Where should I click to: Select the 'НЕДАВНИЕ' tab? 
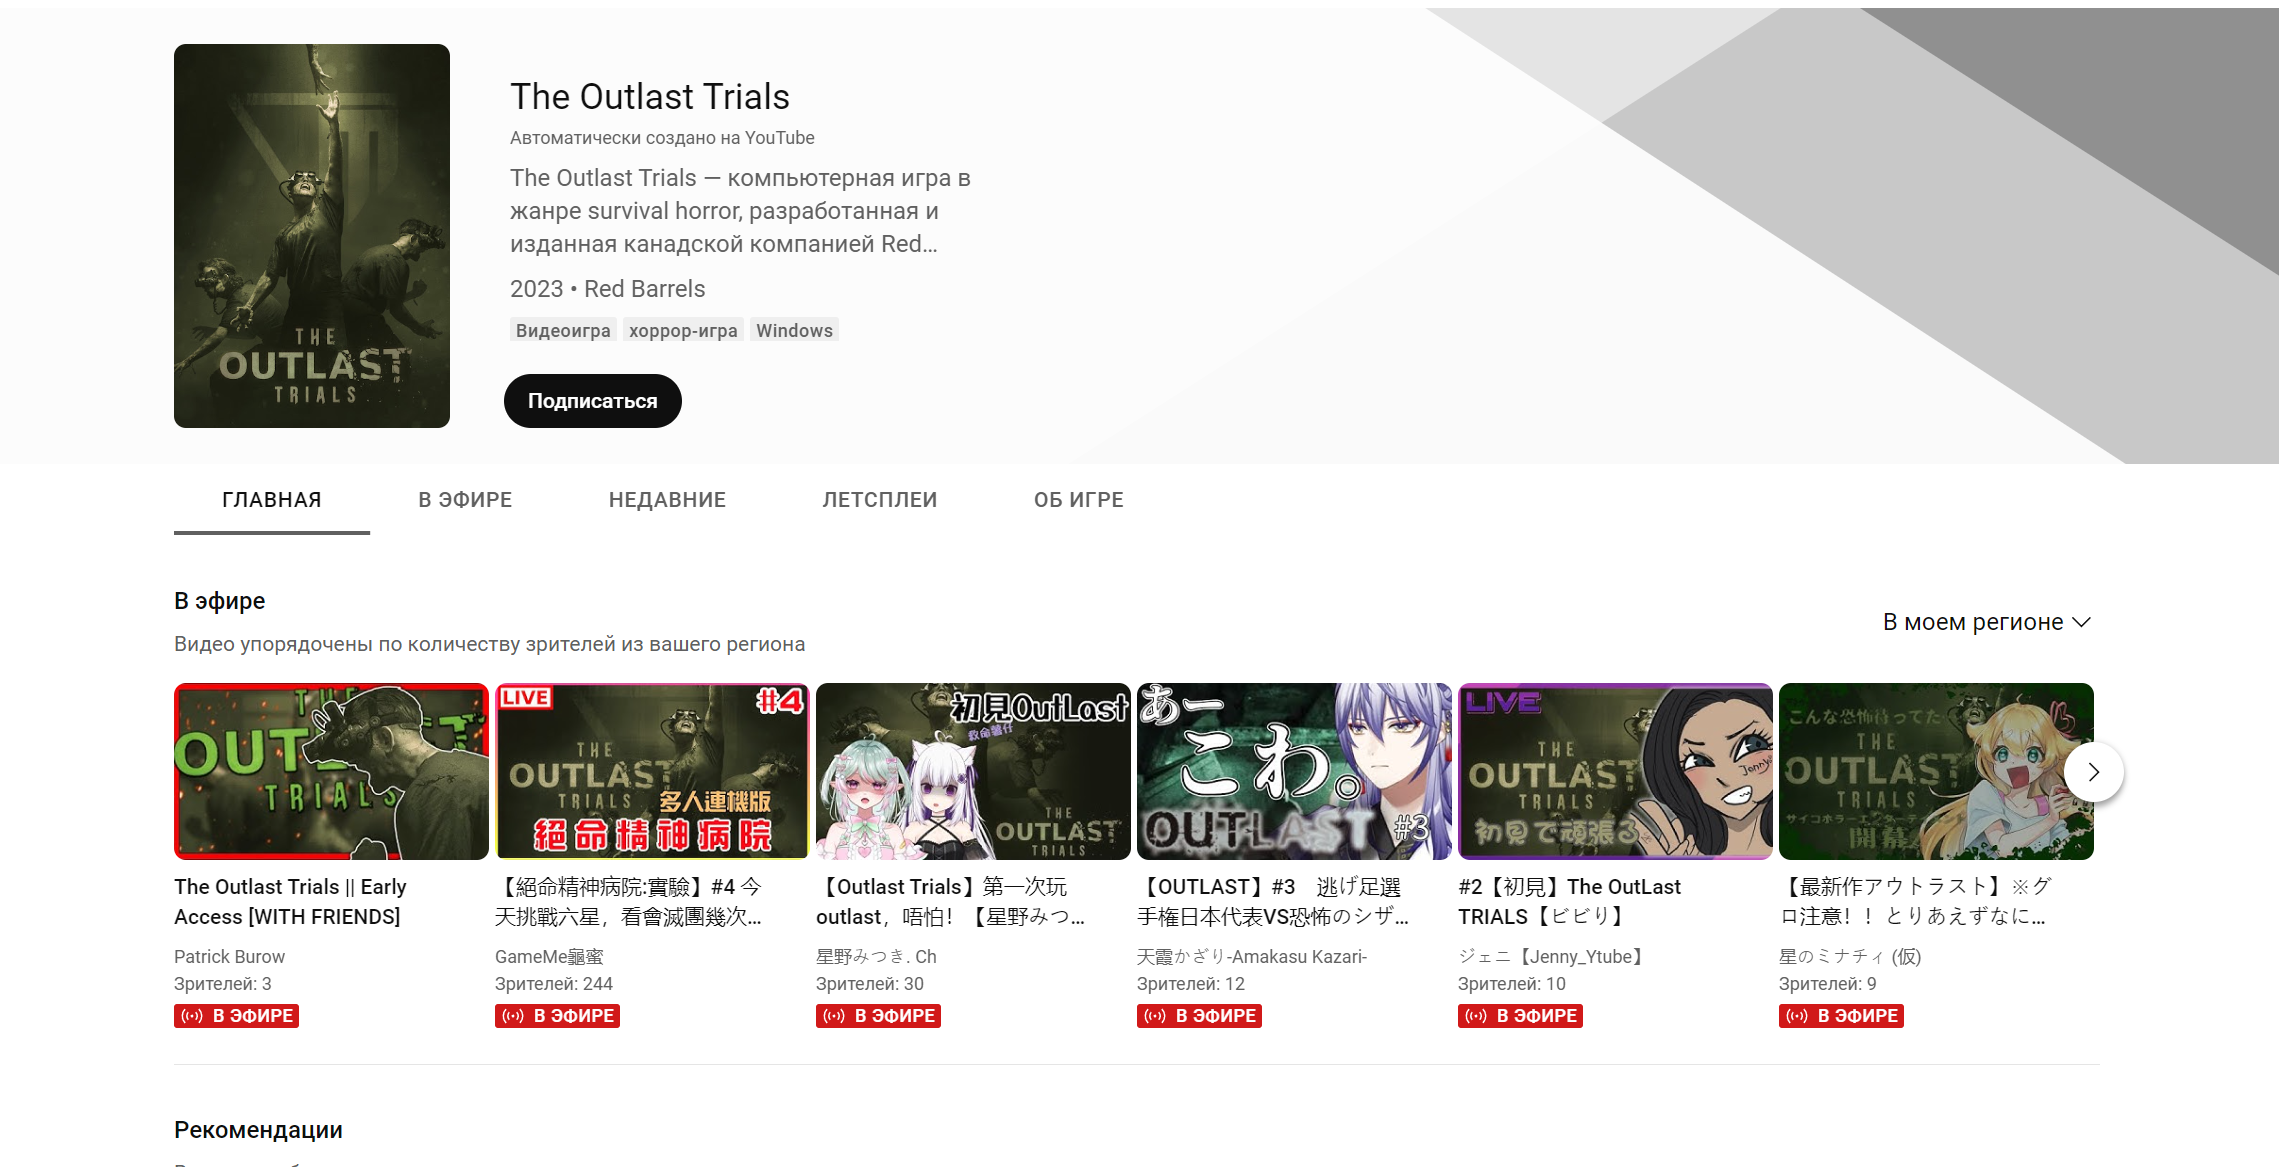point(667,500)
